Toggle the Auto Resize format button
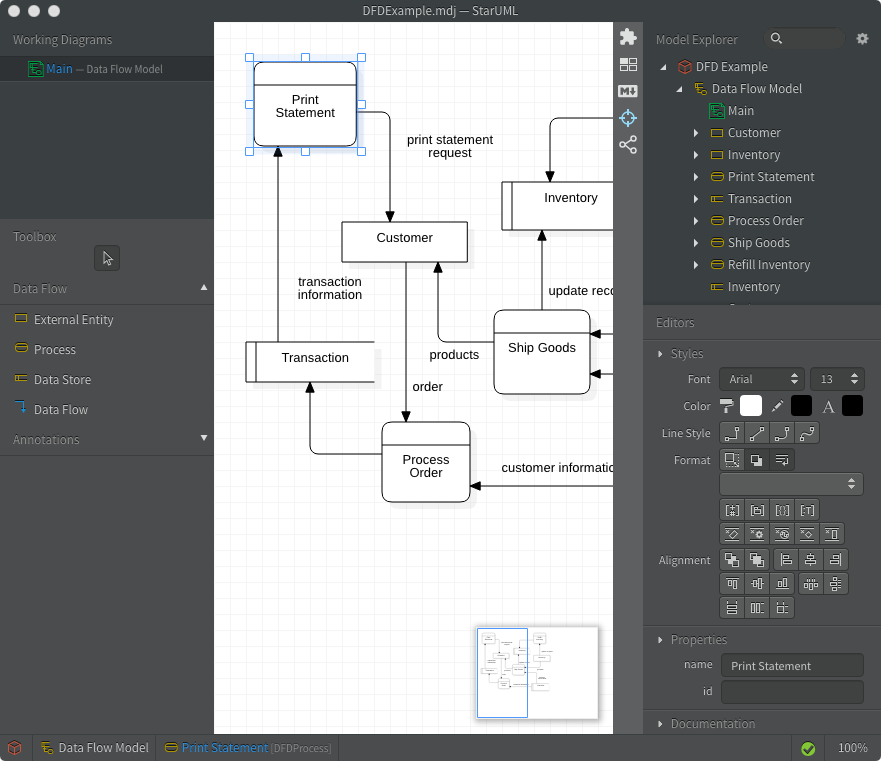Screen dimensions: 881x761 732,459
